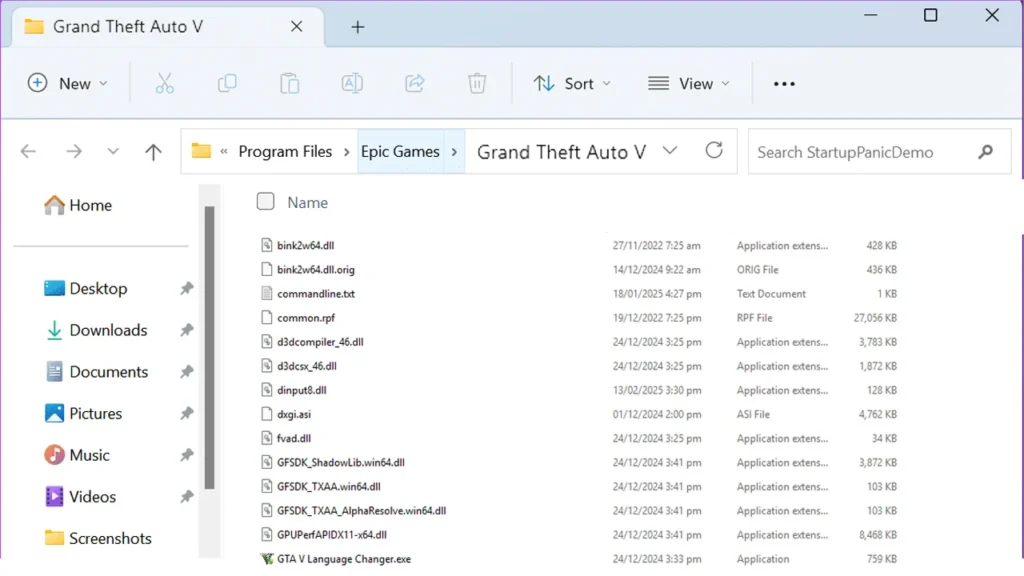Image resolution: width=1024 pixels, height=576 pixels.
Task: Navigate up one level with the up arrow
Action: click(152, 151)
